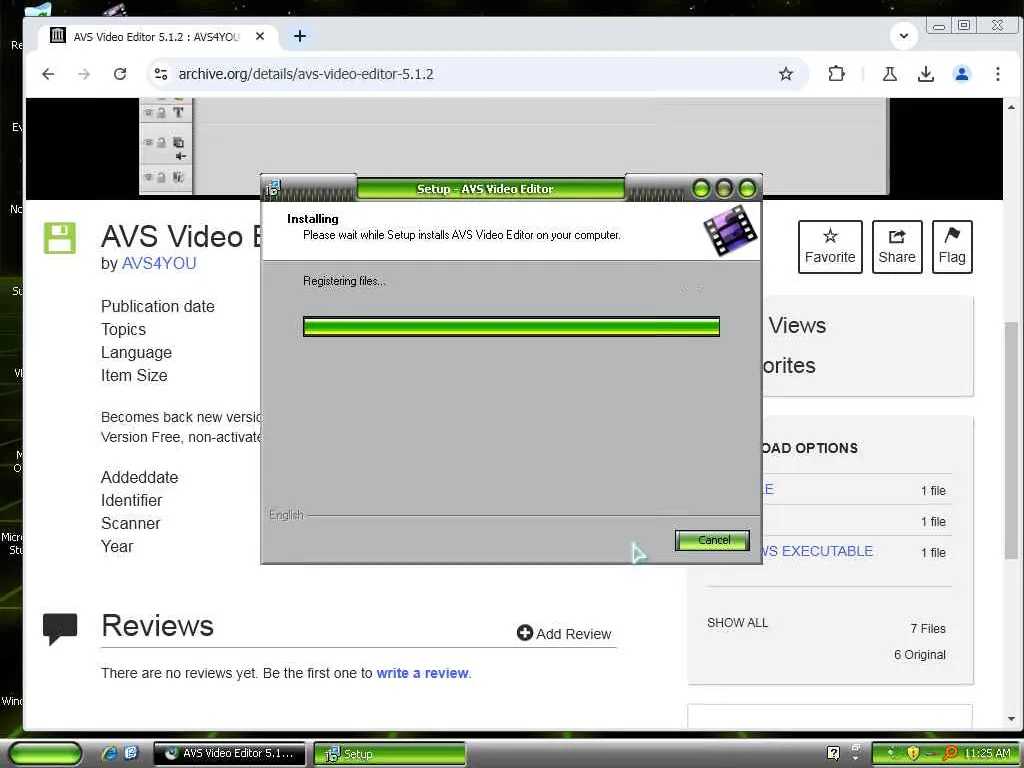Select the AVS Video Editor 5.1.2 tab
1024x768 pixels.
tap(157, 37)
